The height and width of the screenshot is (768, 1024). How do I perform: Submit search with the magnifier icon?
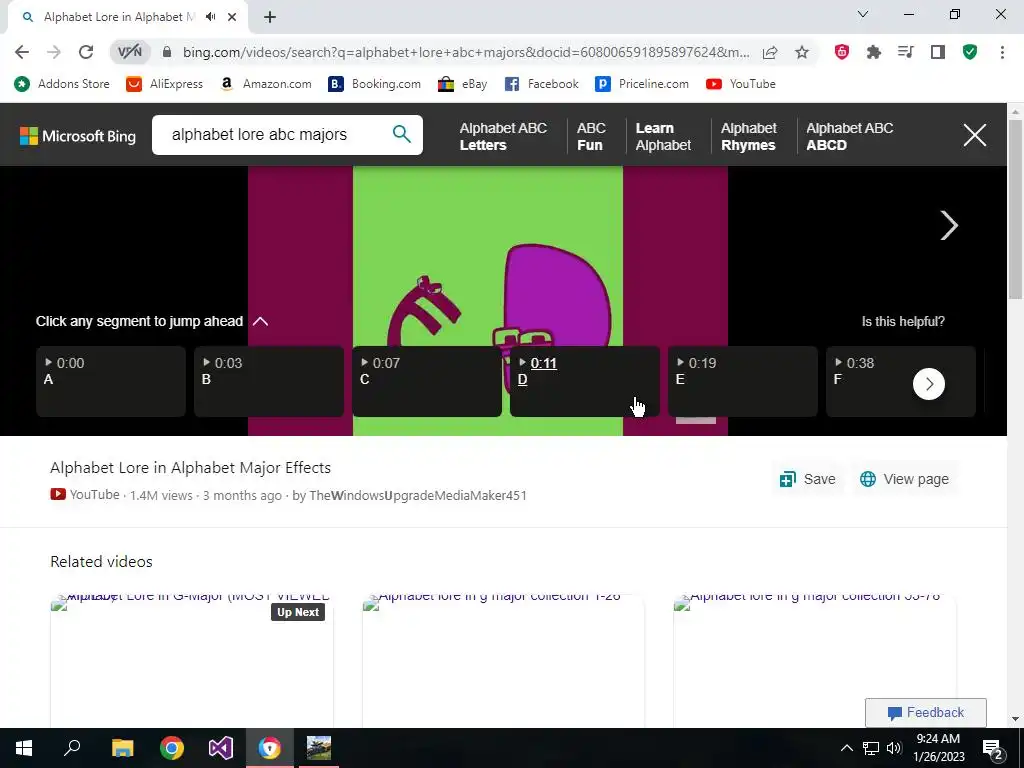pos(402,134)
